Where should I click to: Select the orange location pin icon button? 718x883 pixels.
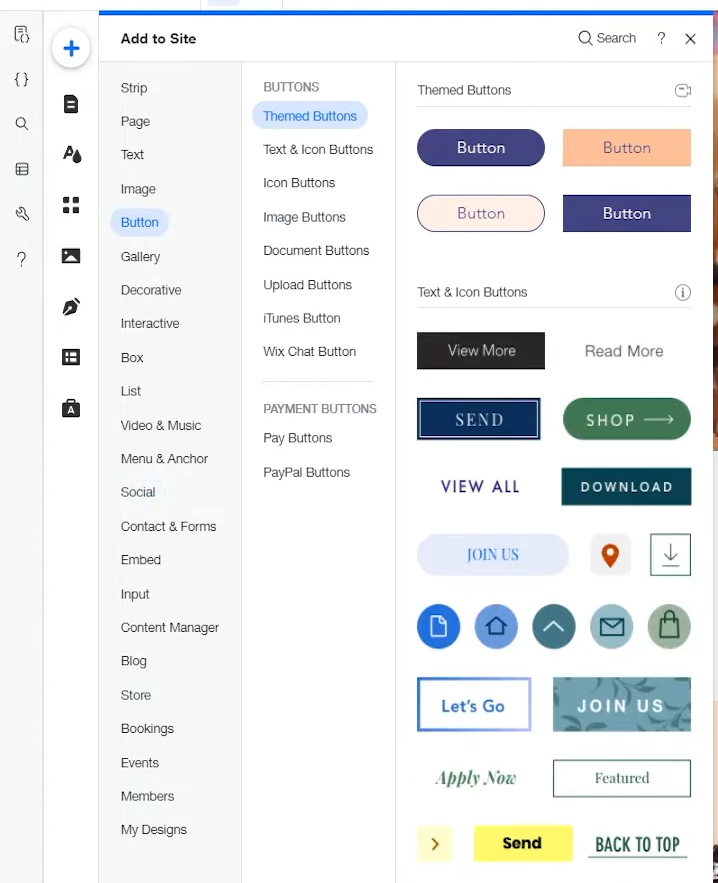click(x=610, y=555)
